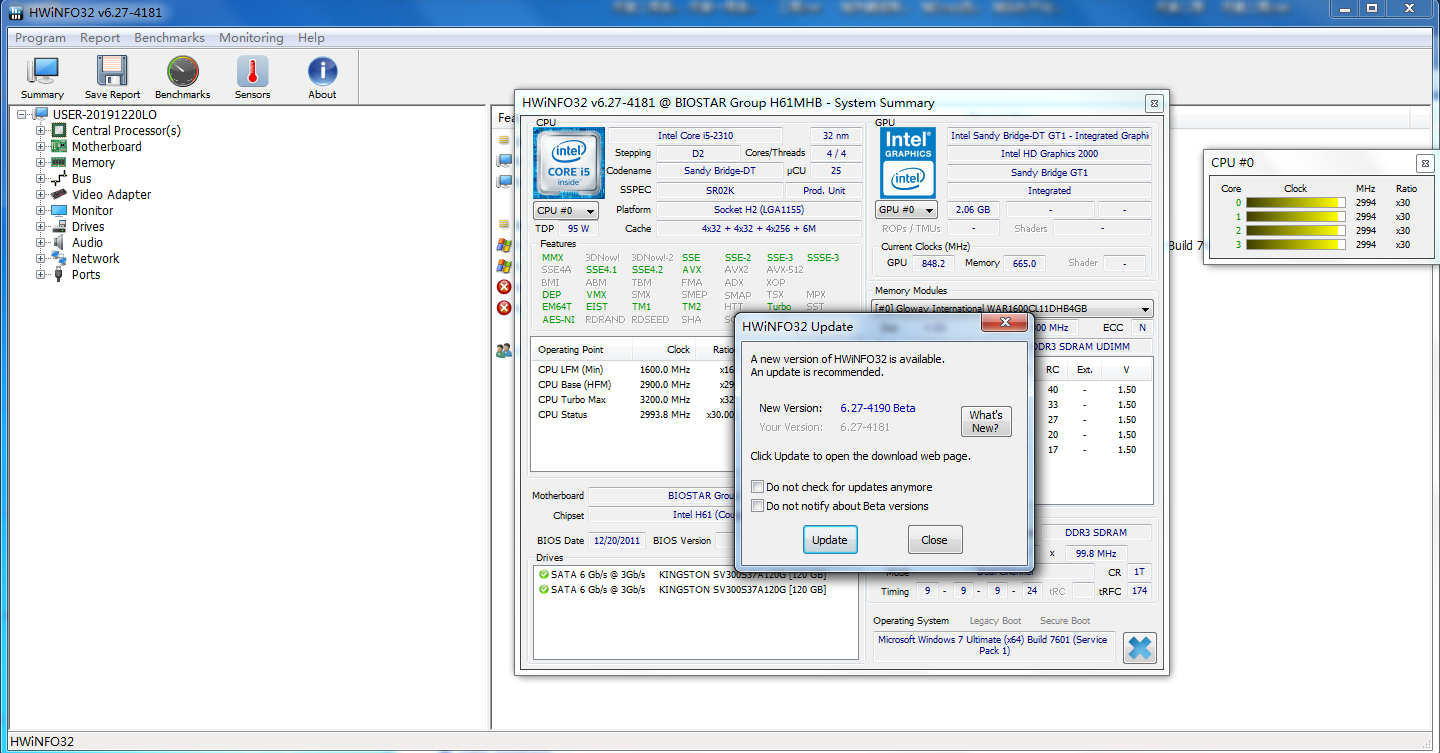This screenshot has height=753, width=1440.
Task: Select the Network tree item label
Action: pyautogui.click(x=96, y=258)
